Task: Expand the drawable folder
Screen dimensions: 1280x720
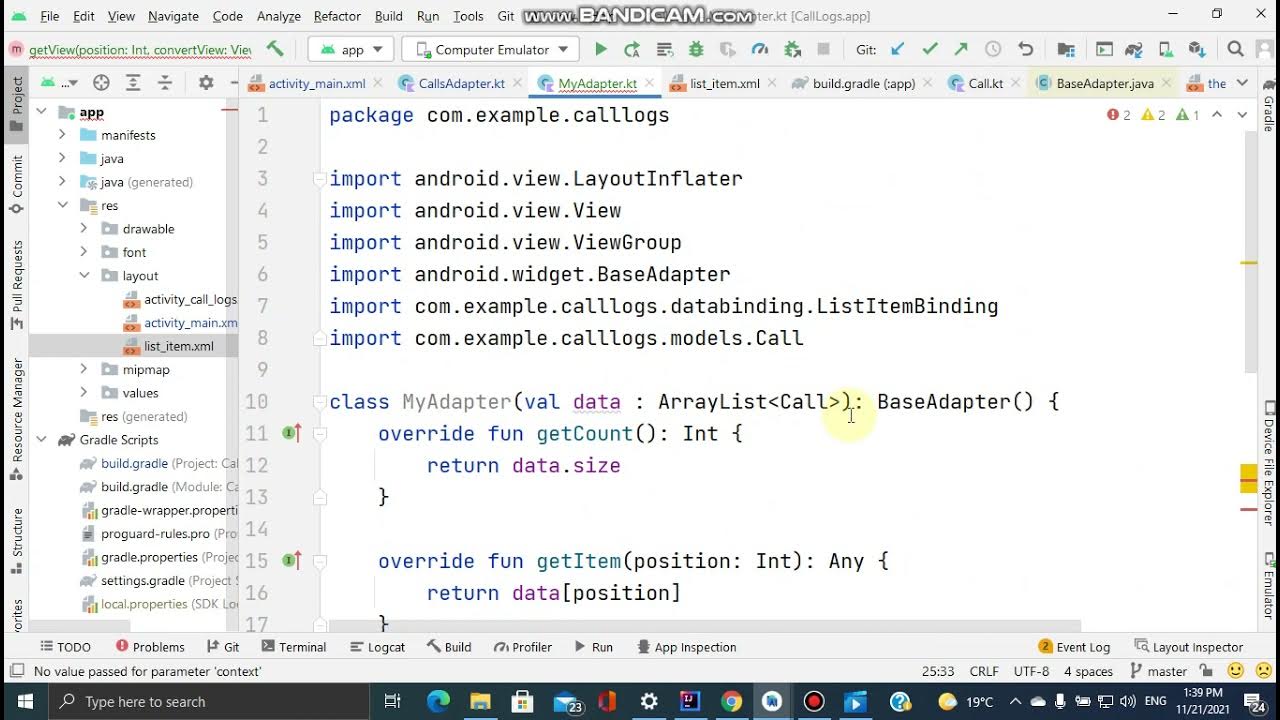Action: [x=84, y=229]
